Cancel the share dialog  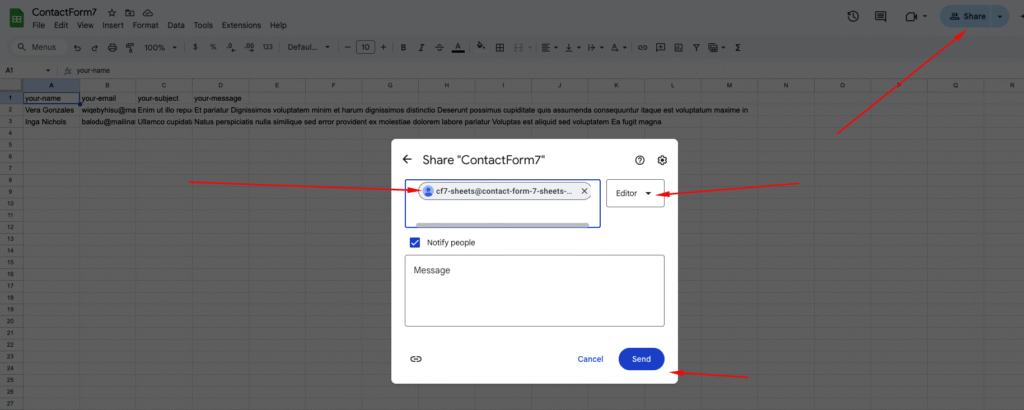coord(590,359)
